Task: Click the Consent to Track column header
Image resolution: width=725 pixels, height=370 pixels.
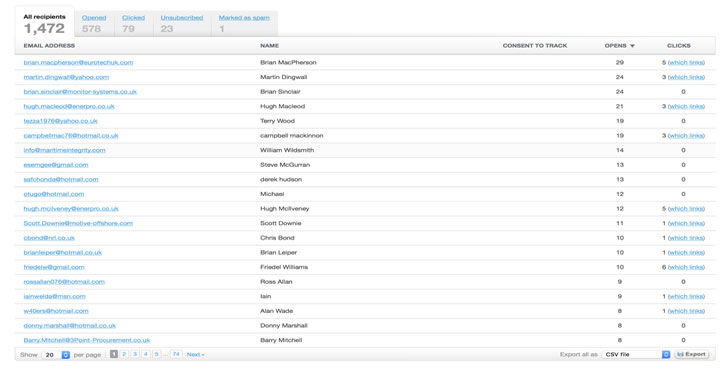Action: (535, 46)
